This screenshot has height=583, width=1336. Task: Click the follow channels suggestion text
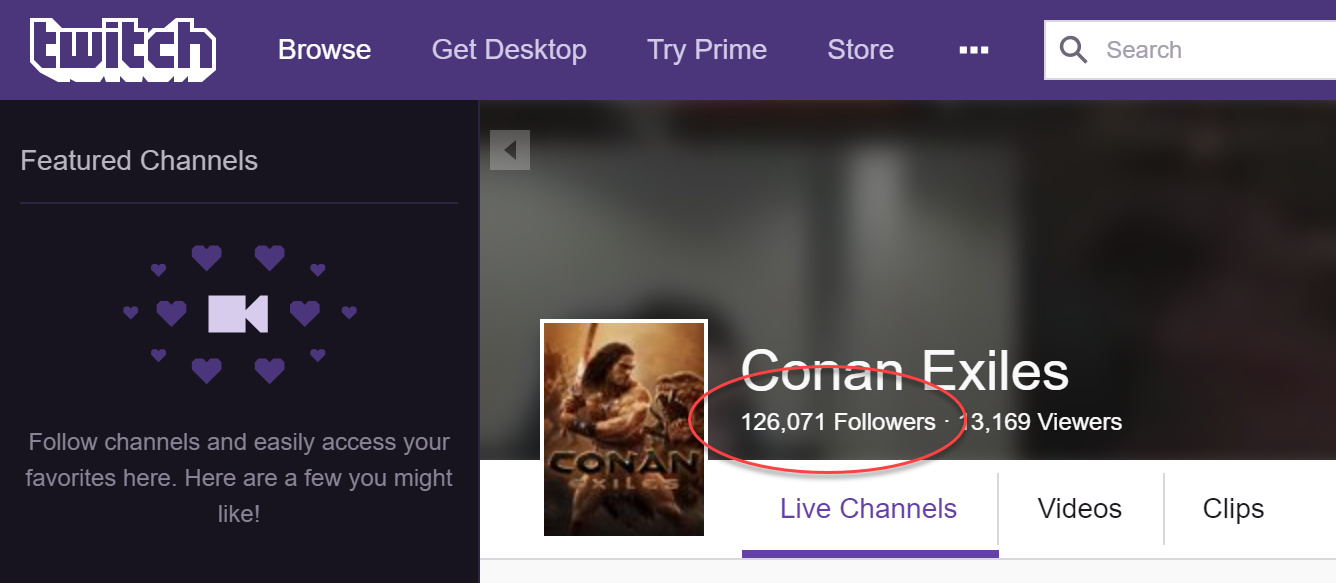239,478
